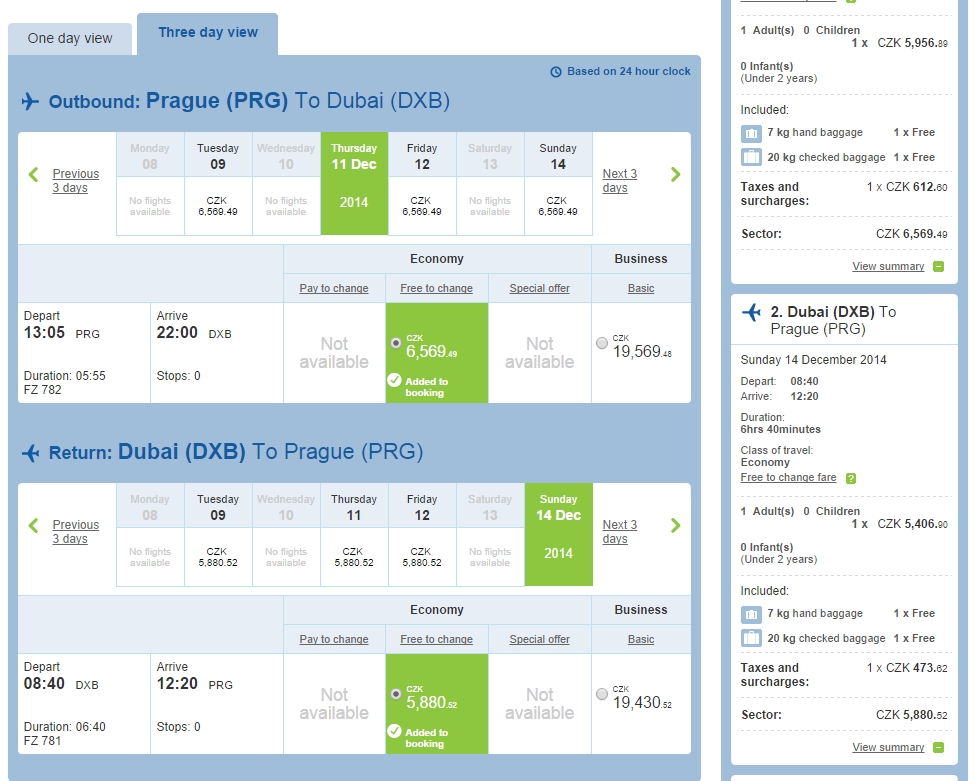Open outbound Next 3 days link
The width and height of the screenshot is (977, 781).
pos(619,181)
